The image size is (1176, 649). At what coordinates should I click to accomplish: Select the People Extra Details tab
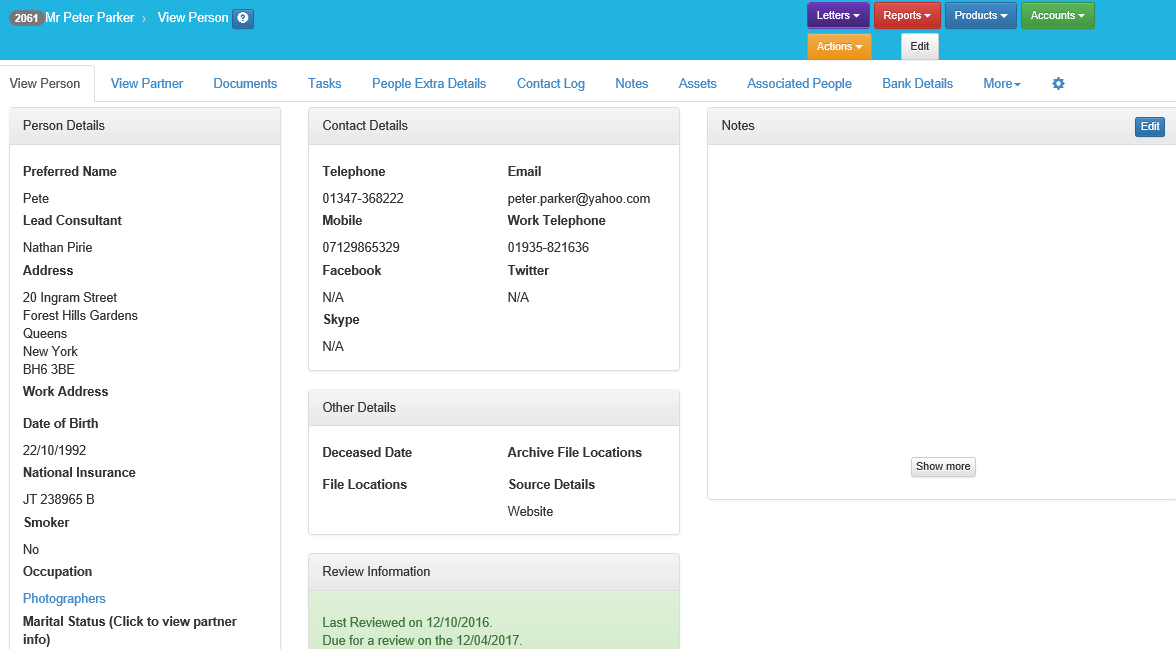click(x=429, y=84)
